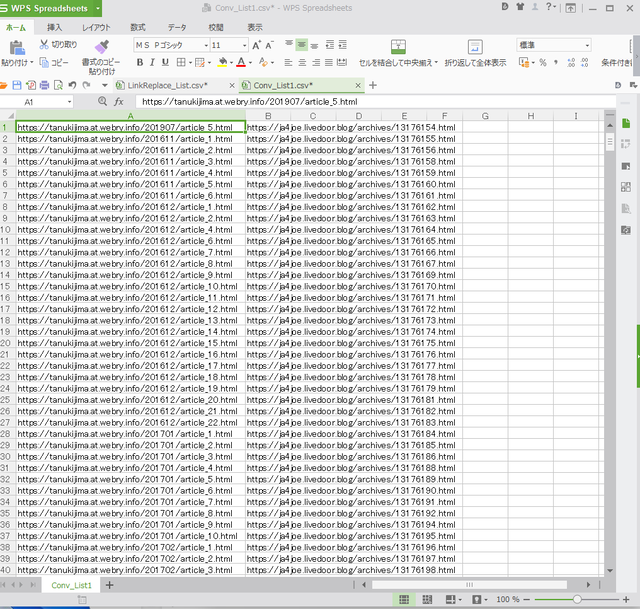
Task: Apply bottom vertical alignment
Action: [314, 45]
